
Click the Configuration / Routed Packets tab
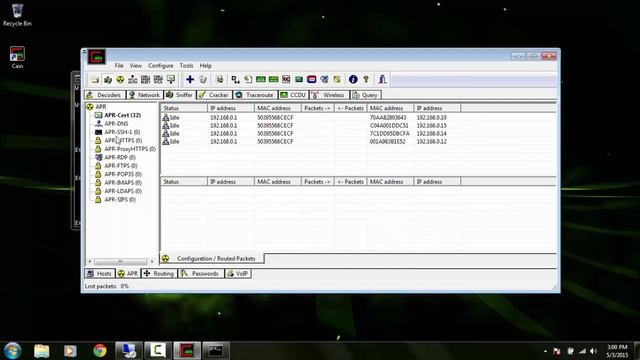tap(211, 258)
